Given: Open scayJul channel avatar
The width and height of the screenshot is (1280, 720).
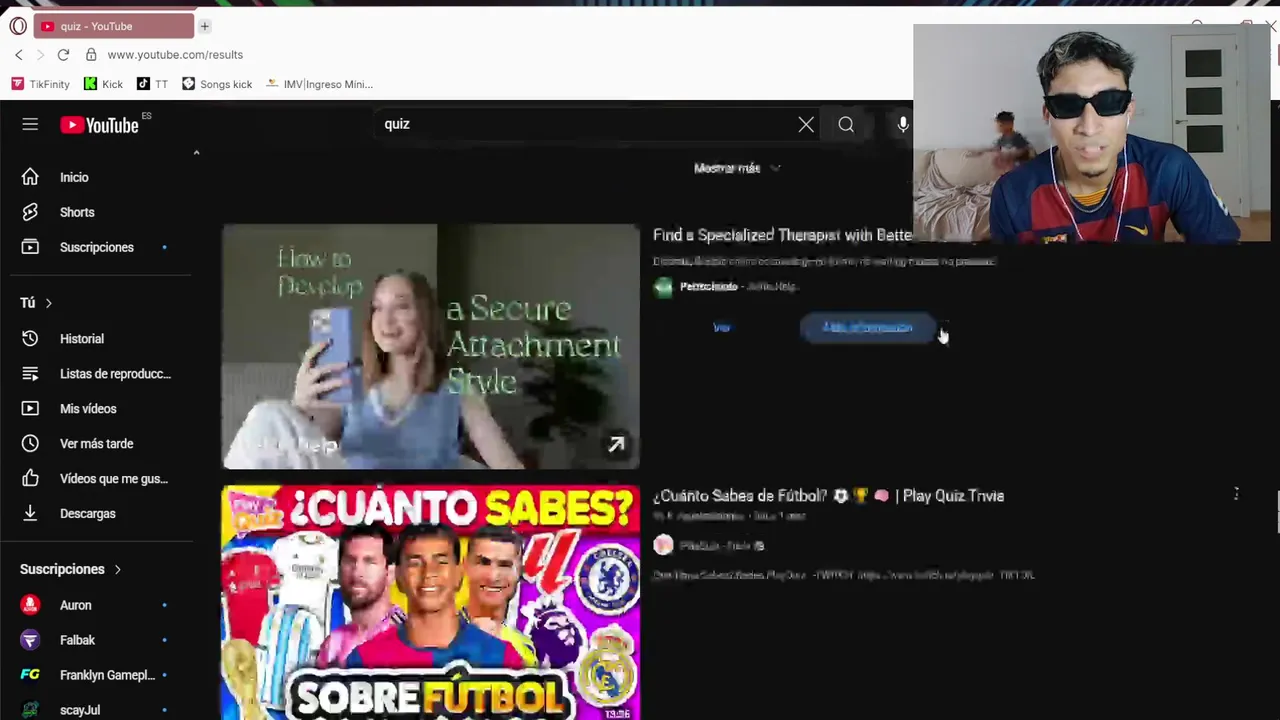Looking at the screenshot, I should click(30, 710).
